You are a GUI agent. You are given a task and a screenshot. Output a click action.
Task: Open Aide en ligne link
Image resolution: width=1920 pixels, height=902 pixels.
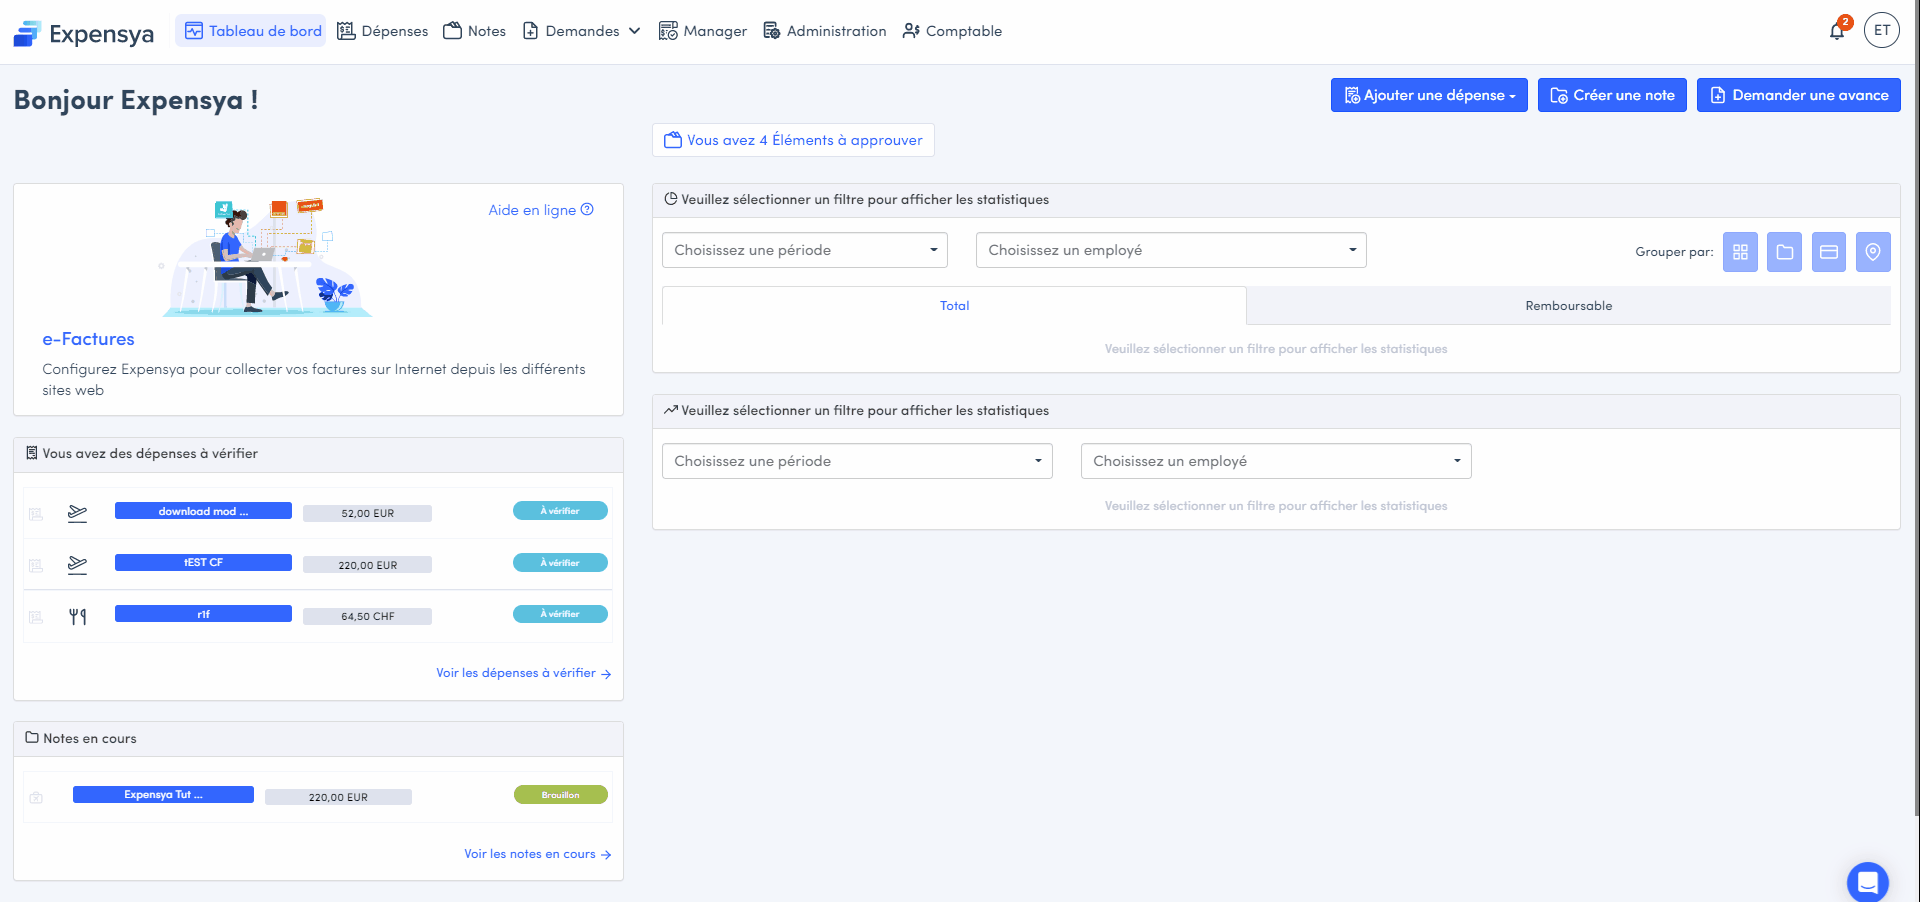(541, 210)
